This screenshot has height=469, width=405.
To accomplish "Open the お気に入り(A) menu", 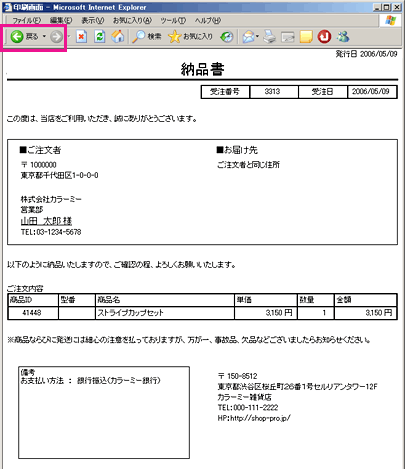I will point(132,21).
